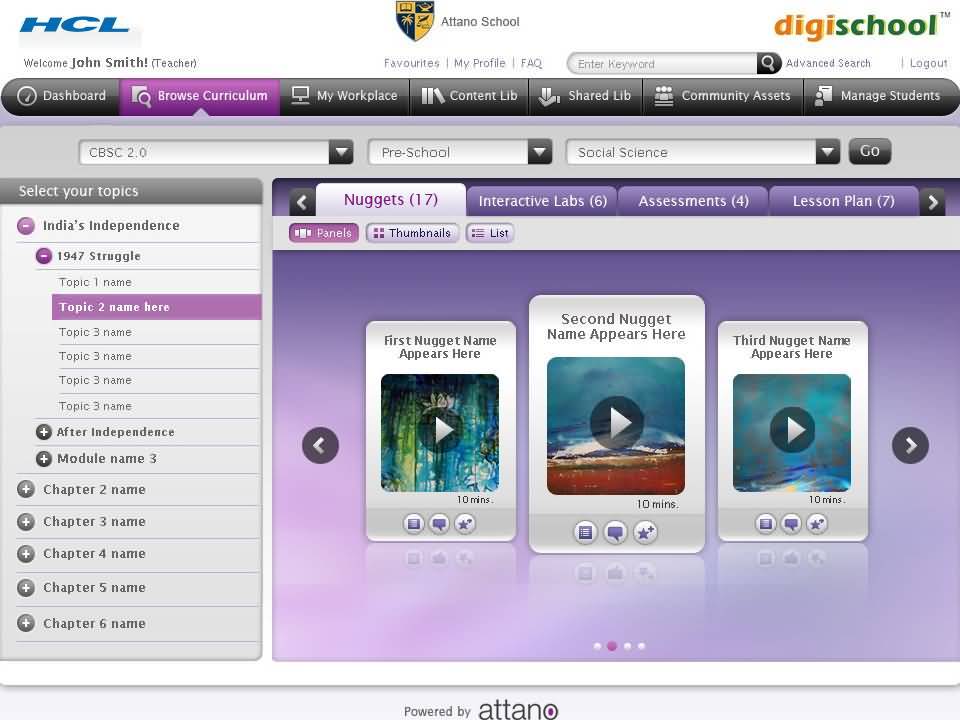This screenshot has height=720, width=960.
Task: Click comment icon under Second Nugget
Action: point(616,533)
